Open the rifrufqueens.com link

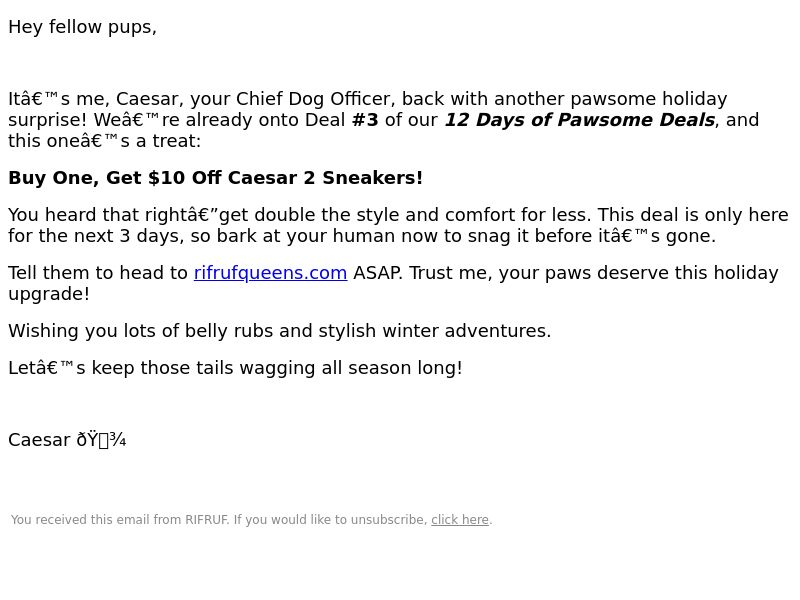(270, 273)
